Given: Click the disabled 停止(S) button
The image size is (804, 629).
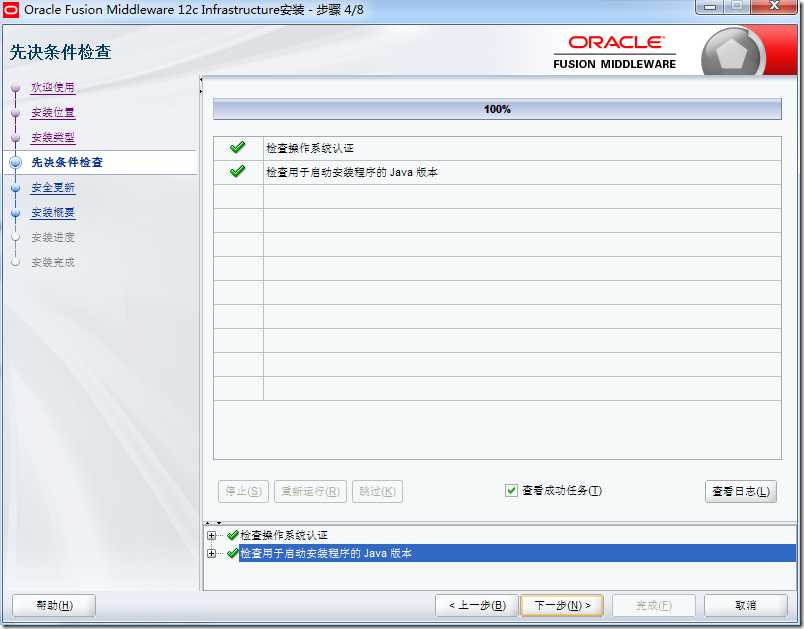Looking at the screenshot, I should point(244,491).
